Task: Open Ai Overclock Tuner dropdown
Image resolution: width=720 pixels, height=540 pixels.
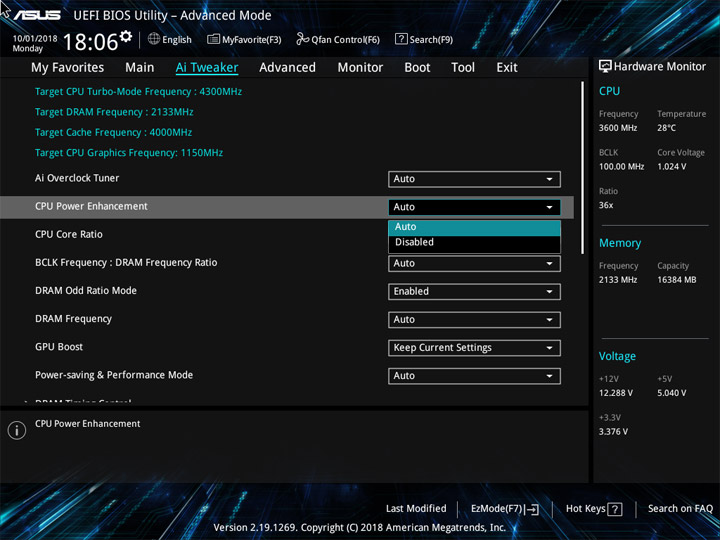Action: coord(474,179)
